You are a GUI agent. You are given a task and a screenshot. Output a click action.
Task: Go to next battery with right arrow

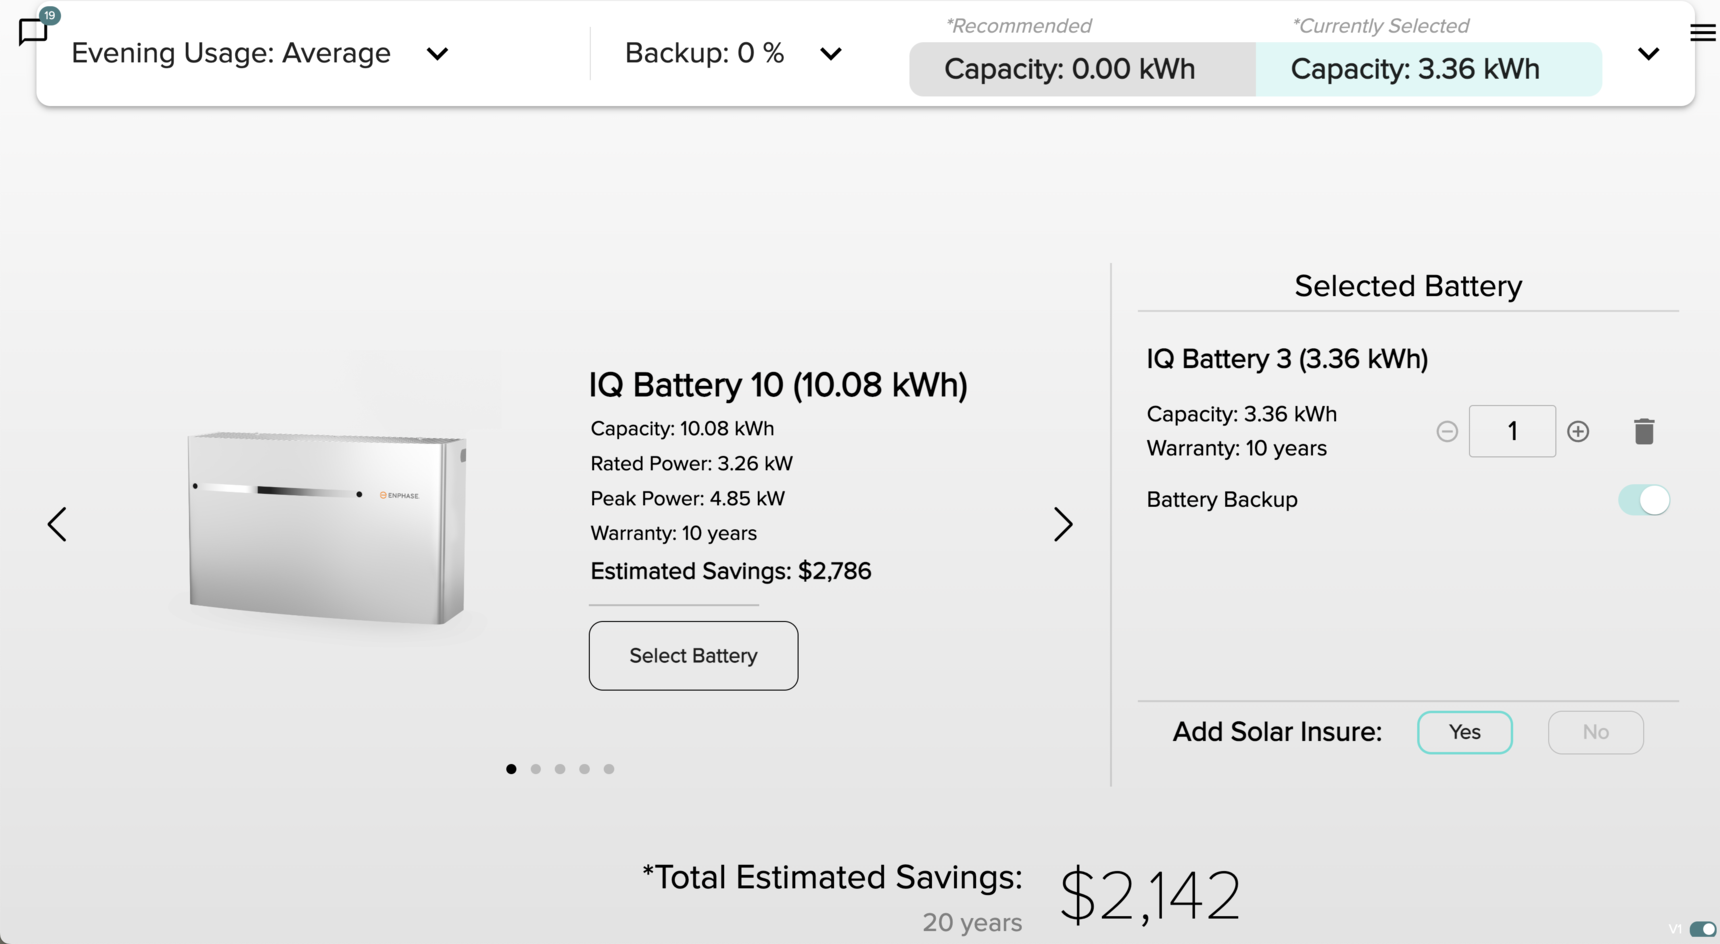tap(1063, 524)
